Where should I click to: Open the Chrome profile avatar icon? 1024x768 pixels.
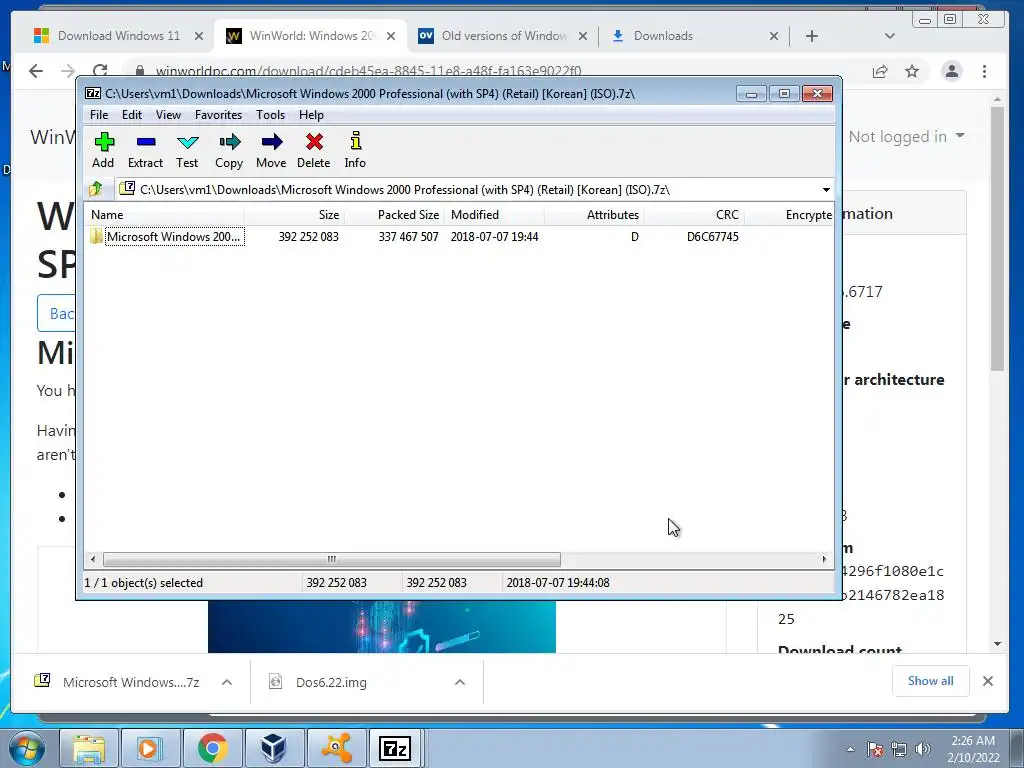[952, 71]
